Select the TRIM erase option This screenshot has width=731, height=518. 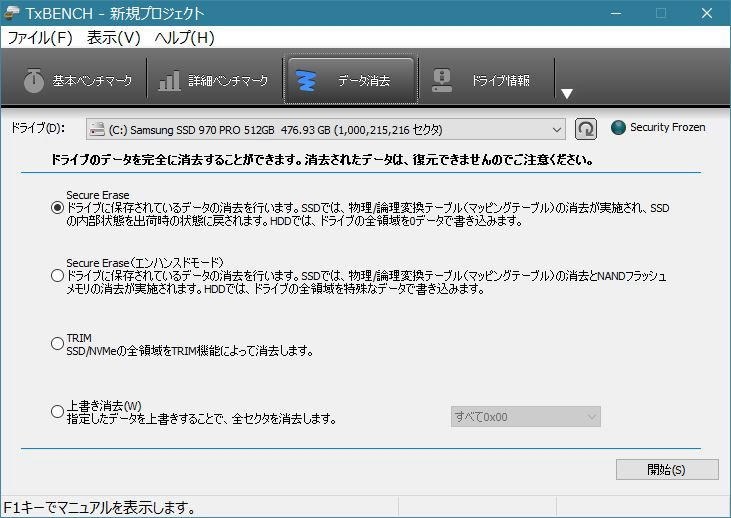[x=57, y=344]
